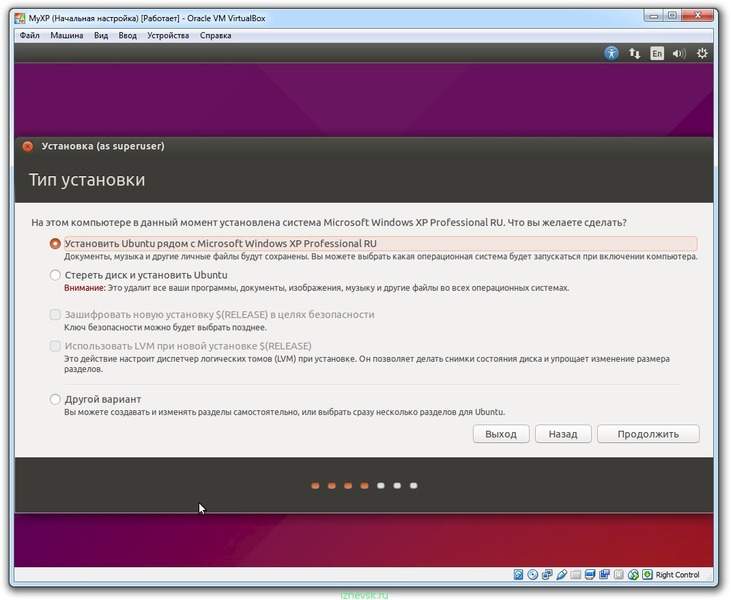Click the network connection arrows indicator
This screenshot has height=600, width=731.
(x=634, y=54)
